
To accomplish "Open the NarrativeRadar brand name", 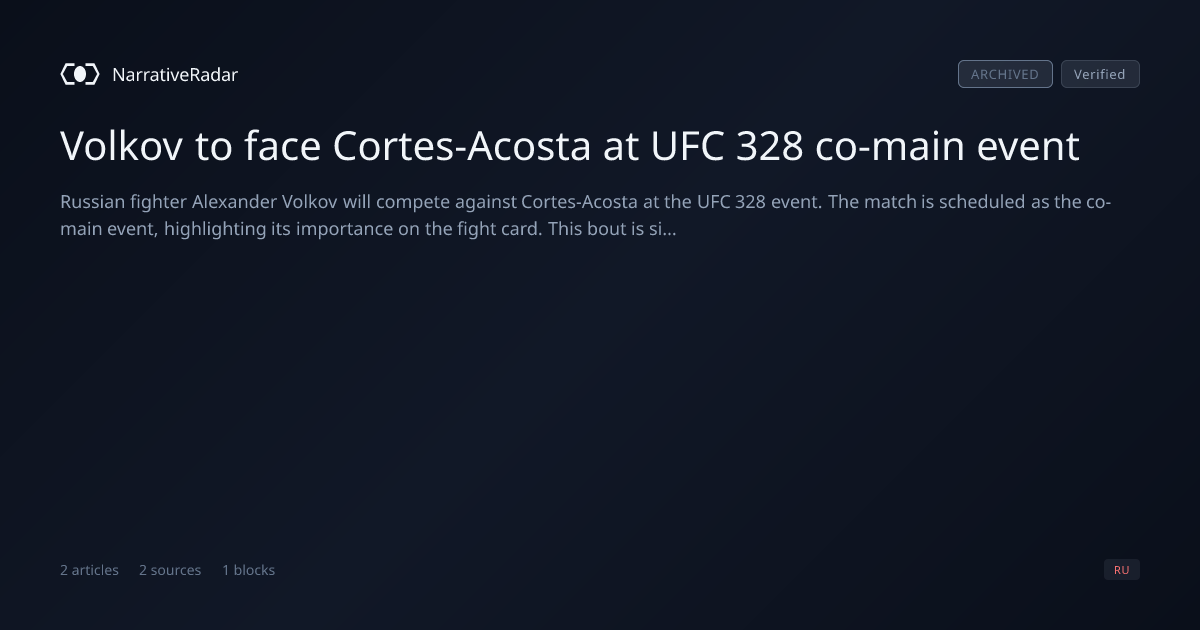I will tap(175, 74).
